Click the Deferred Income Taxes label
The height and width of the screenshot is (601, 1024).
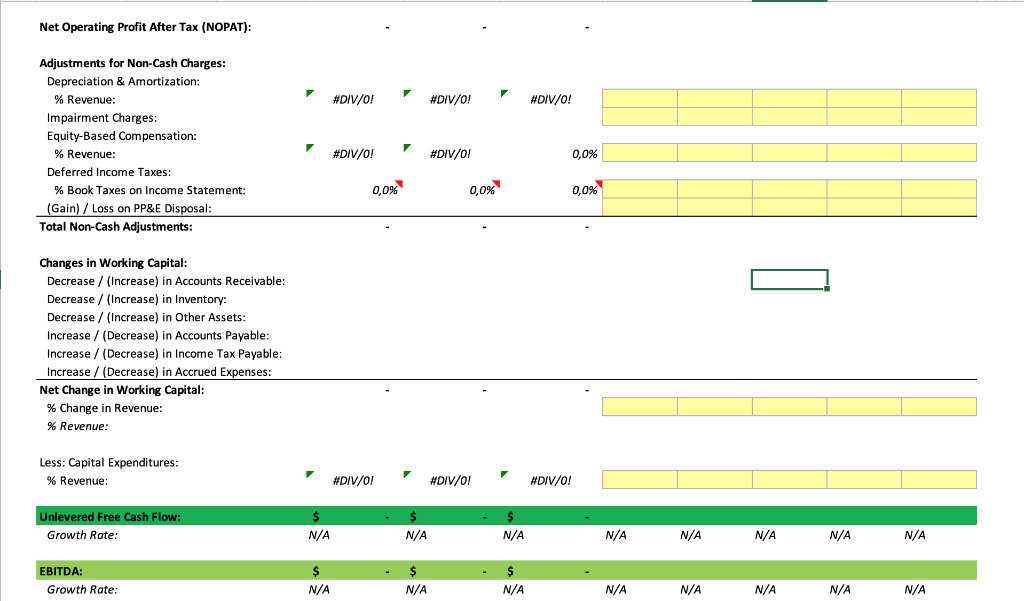109,172
